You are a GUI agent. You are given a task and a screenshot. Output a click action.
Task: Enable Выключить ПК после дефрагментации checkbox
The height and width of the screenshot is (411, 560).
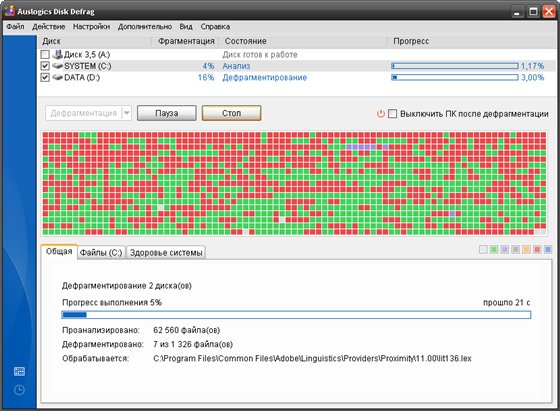[x=392, y=114]
